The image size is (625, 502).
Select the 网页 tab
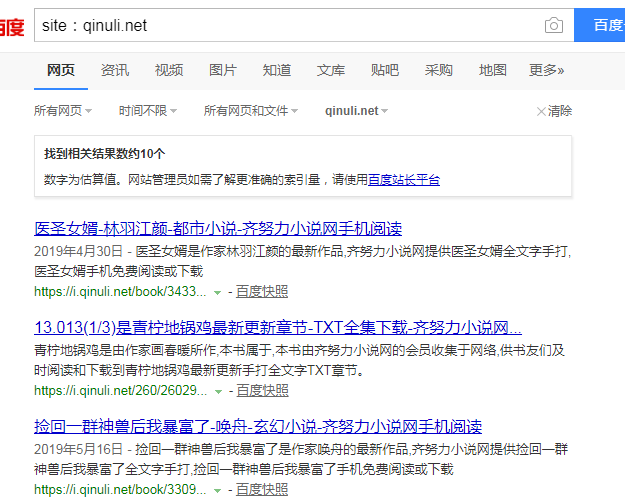[x=61, y=70]
